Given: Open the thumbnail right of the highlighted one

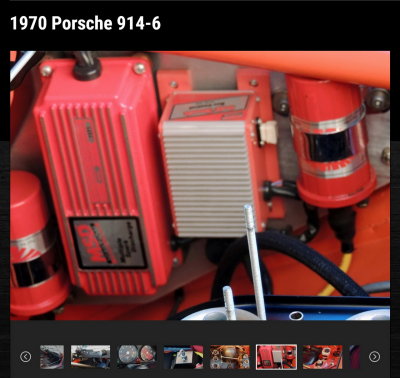Looking at the screenshot, I should point(322,357).
